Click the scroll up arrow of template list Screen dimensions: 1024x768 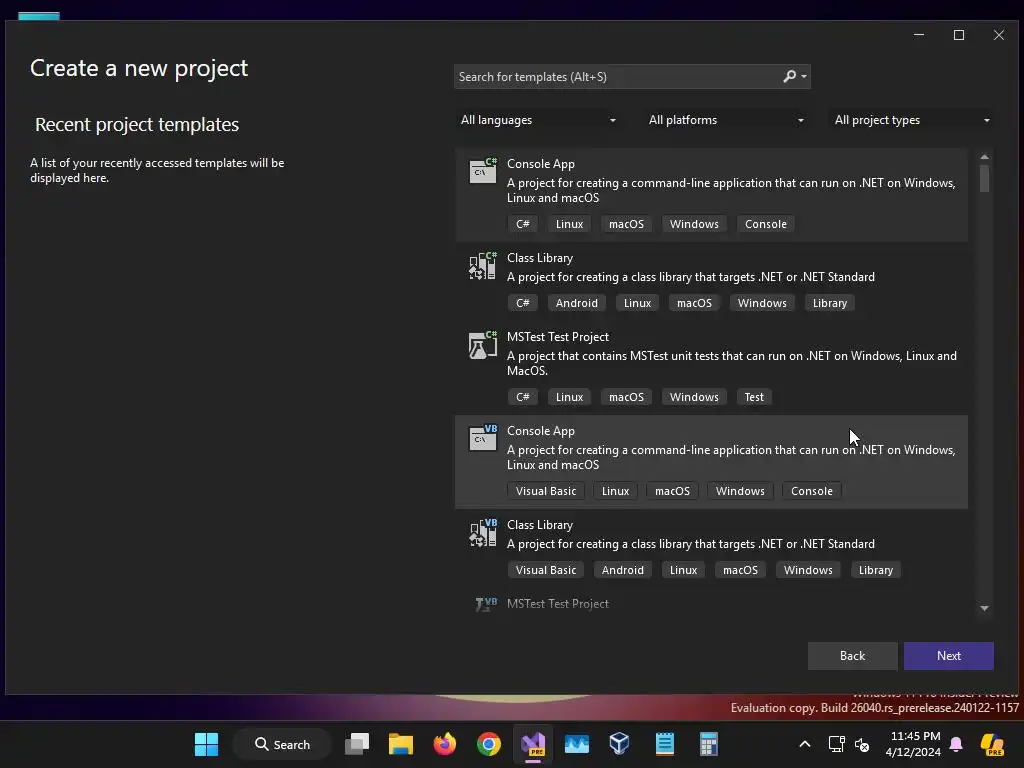984,157
